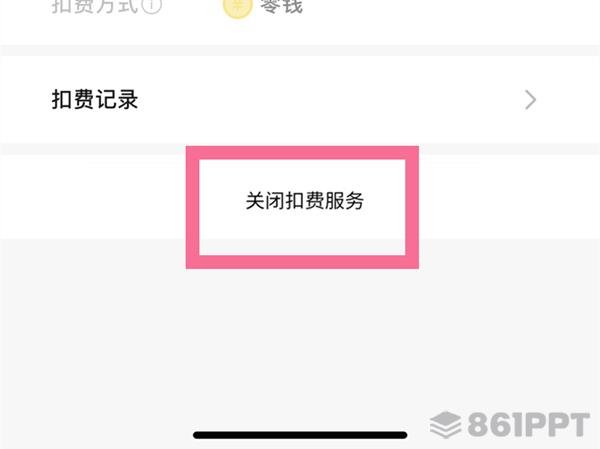Tap the black home indicator bar

pyautogui.click(x=300, y=435)
